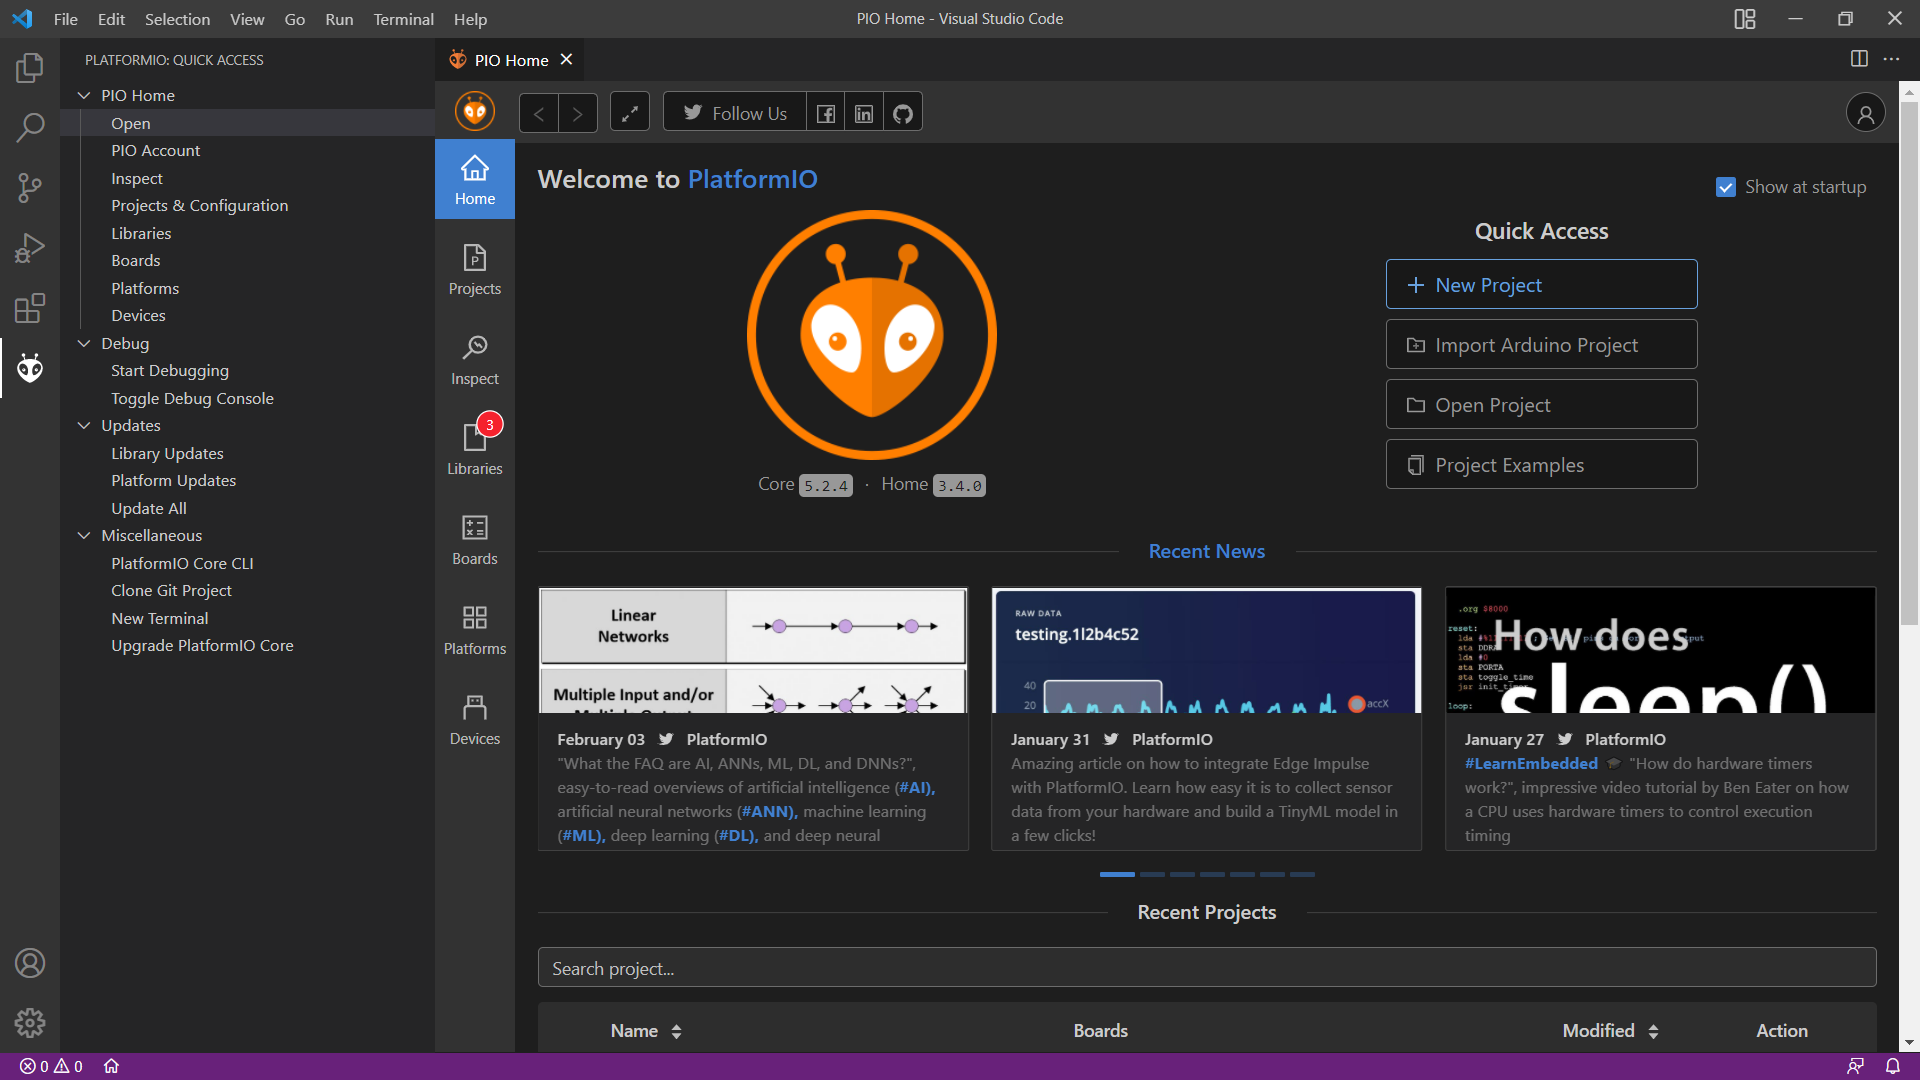Screen dimensions: 1920x1080
Task: Browse Project Examples
Action: pyautogui.click(x=1541, y=465)
